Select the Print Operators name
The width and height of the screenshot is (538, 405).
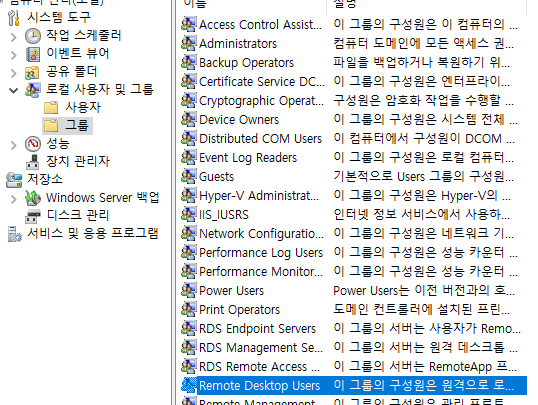[x=239, y=310]
